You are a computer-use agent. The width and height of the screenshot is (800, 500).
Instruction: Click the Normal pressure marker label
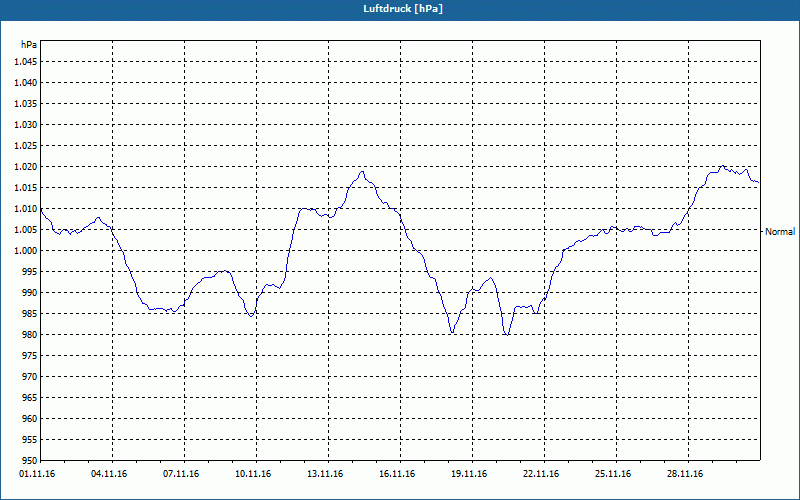click(780, 232)
